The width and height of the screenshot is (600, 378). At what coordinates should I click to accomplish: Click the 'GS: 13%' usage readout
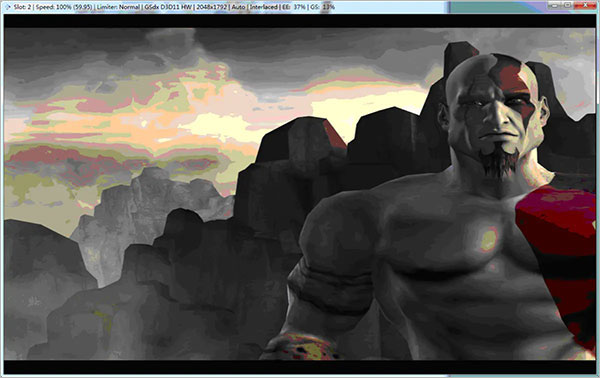(x=322, y=7)
